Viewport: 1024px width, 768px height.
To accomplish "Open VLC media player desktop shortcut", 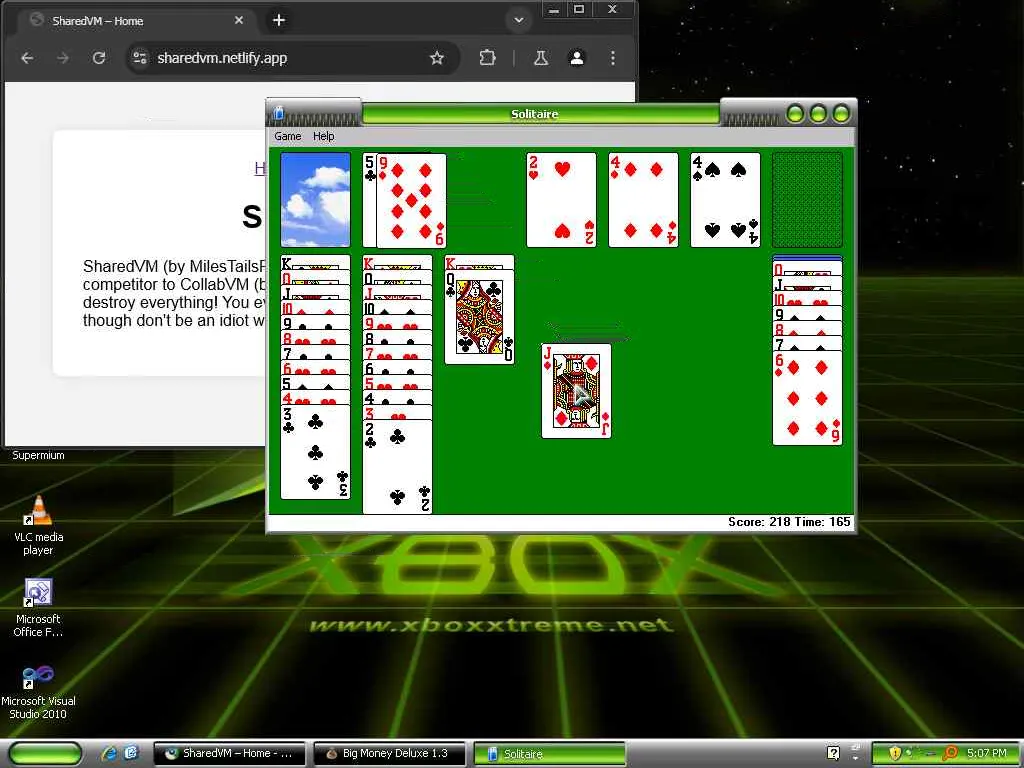I will click(x=39, y=525).
